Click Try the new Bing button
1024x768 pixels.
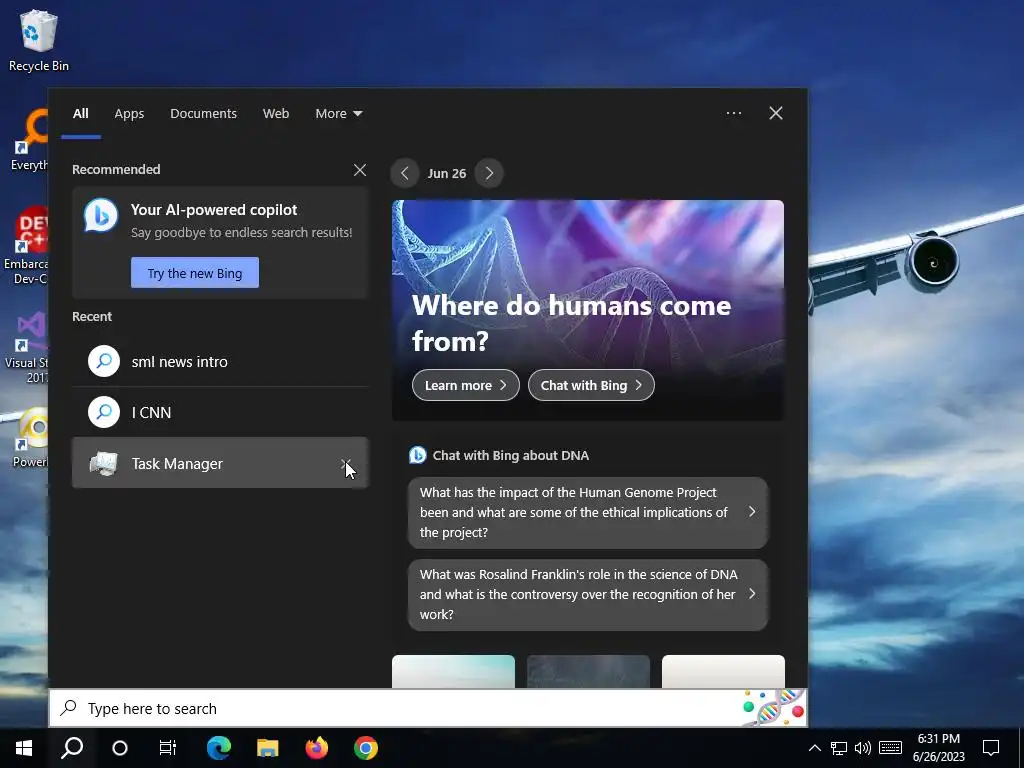195,272
